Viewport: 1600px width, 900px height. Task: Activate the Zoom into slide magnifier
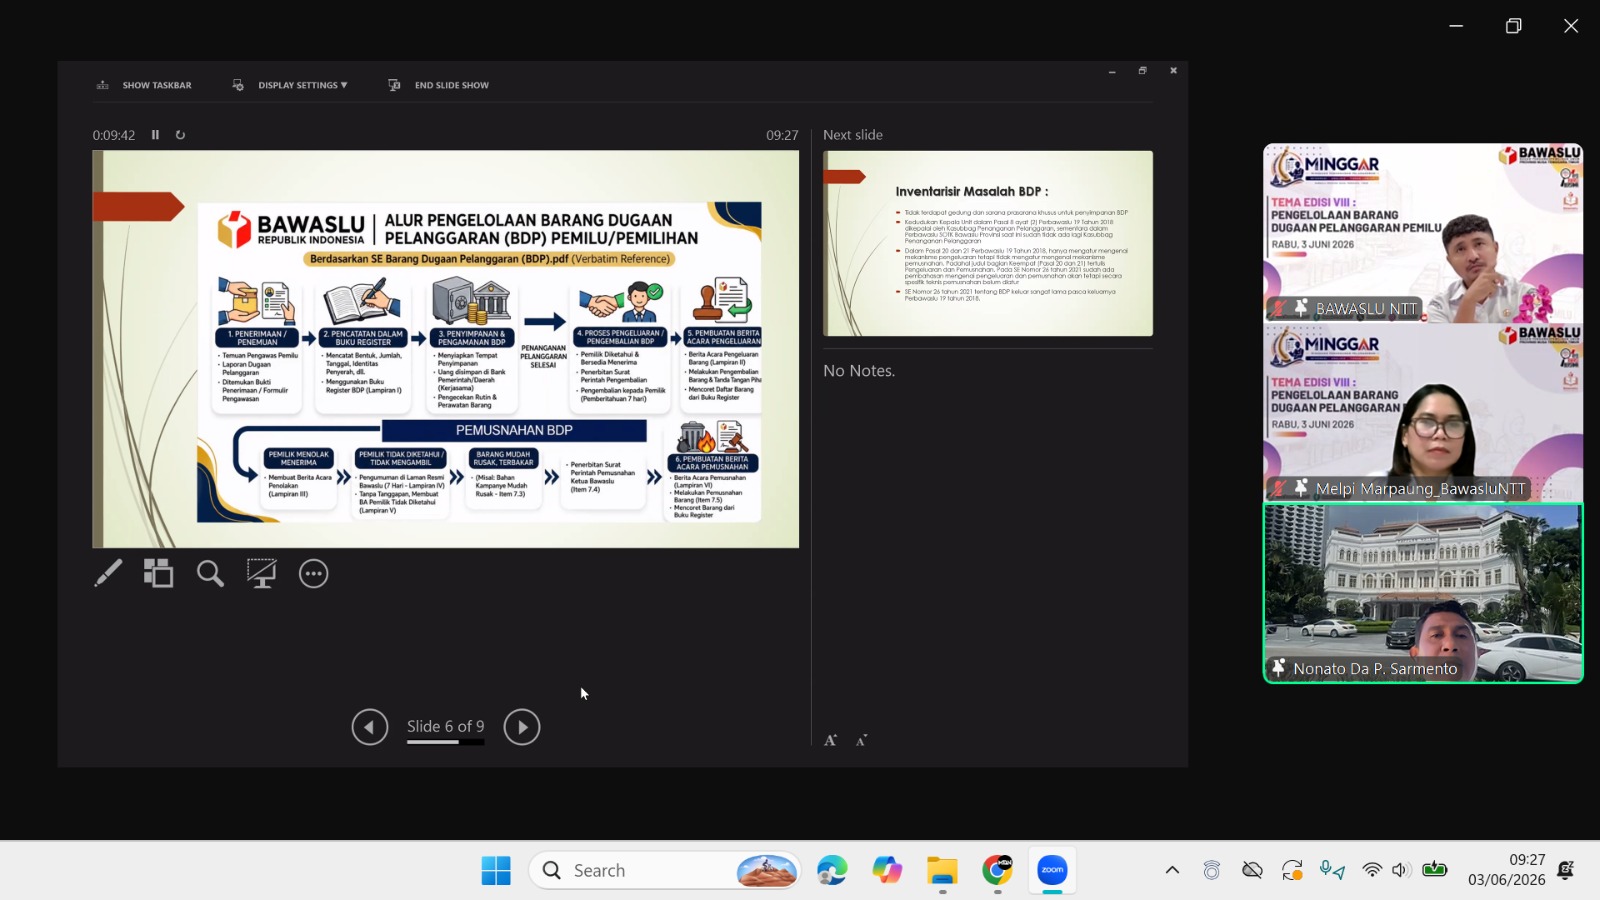click(x=210, y=573)
